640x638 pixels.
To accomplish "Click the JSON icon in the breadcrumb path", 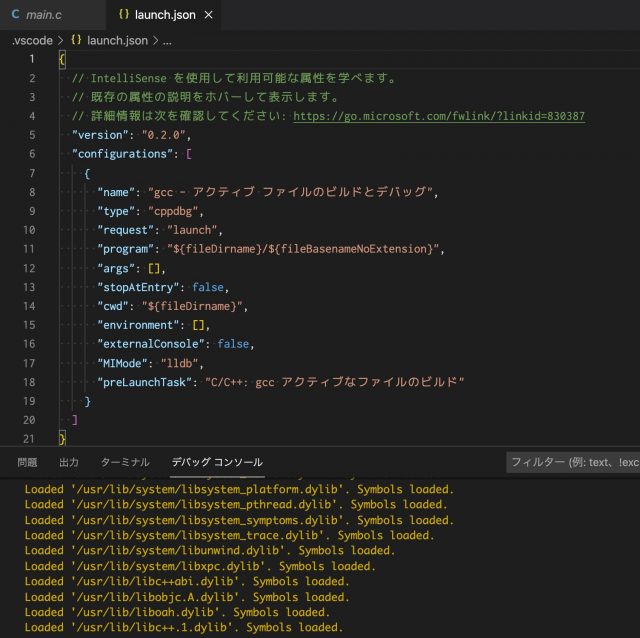I will (76, 41).
